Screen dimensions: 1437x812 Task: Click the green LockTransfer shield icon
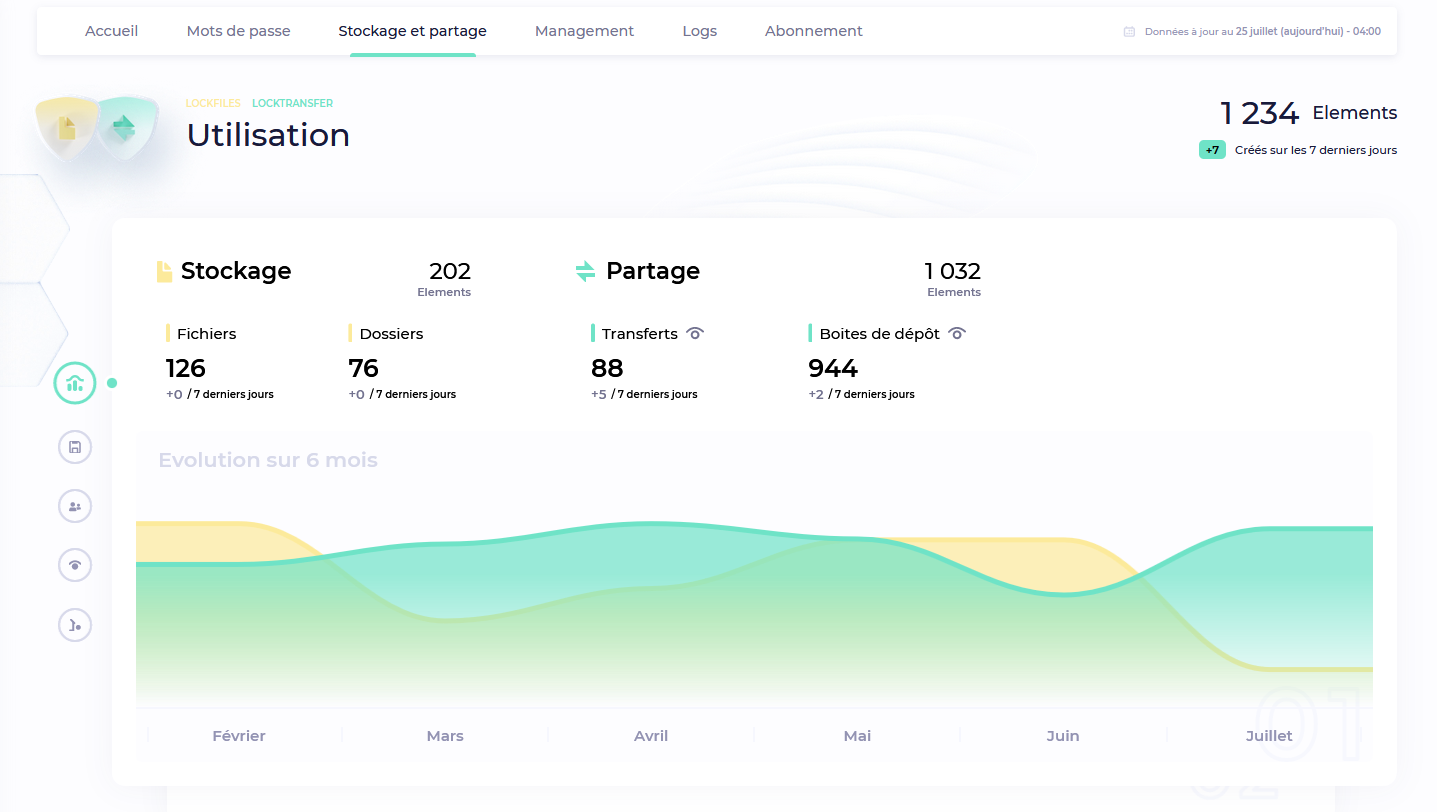tap(125, 129)
